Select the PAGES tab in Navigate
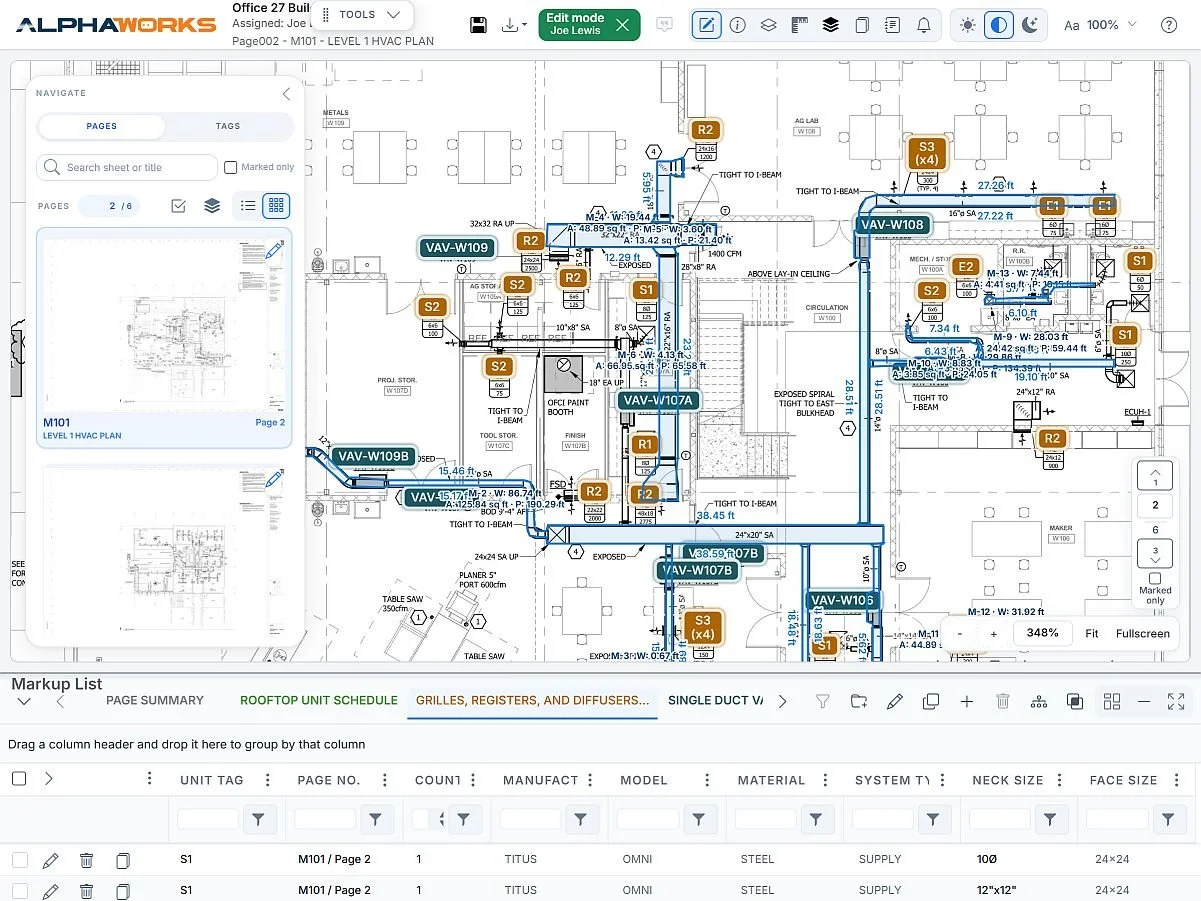The image size is (1201, 901). click(101, 126)
